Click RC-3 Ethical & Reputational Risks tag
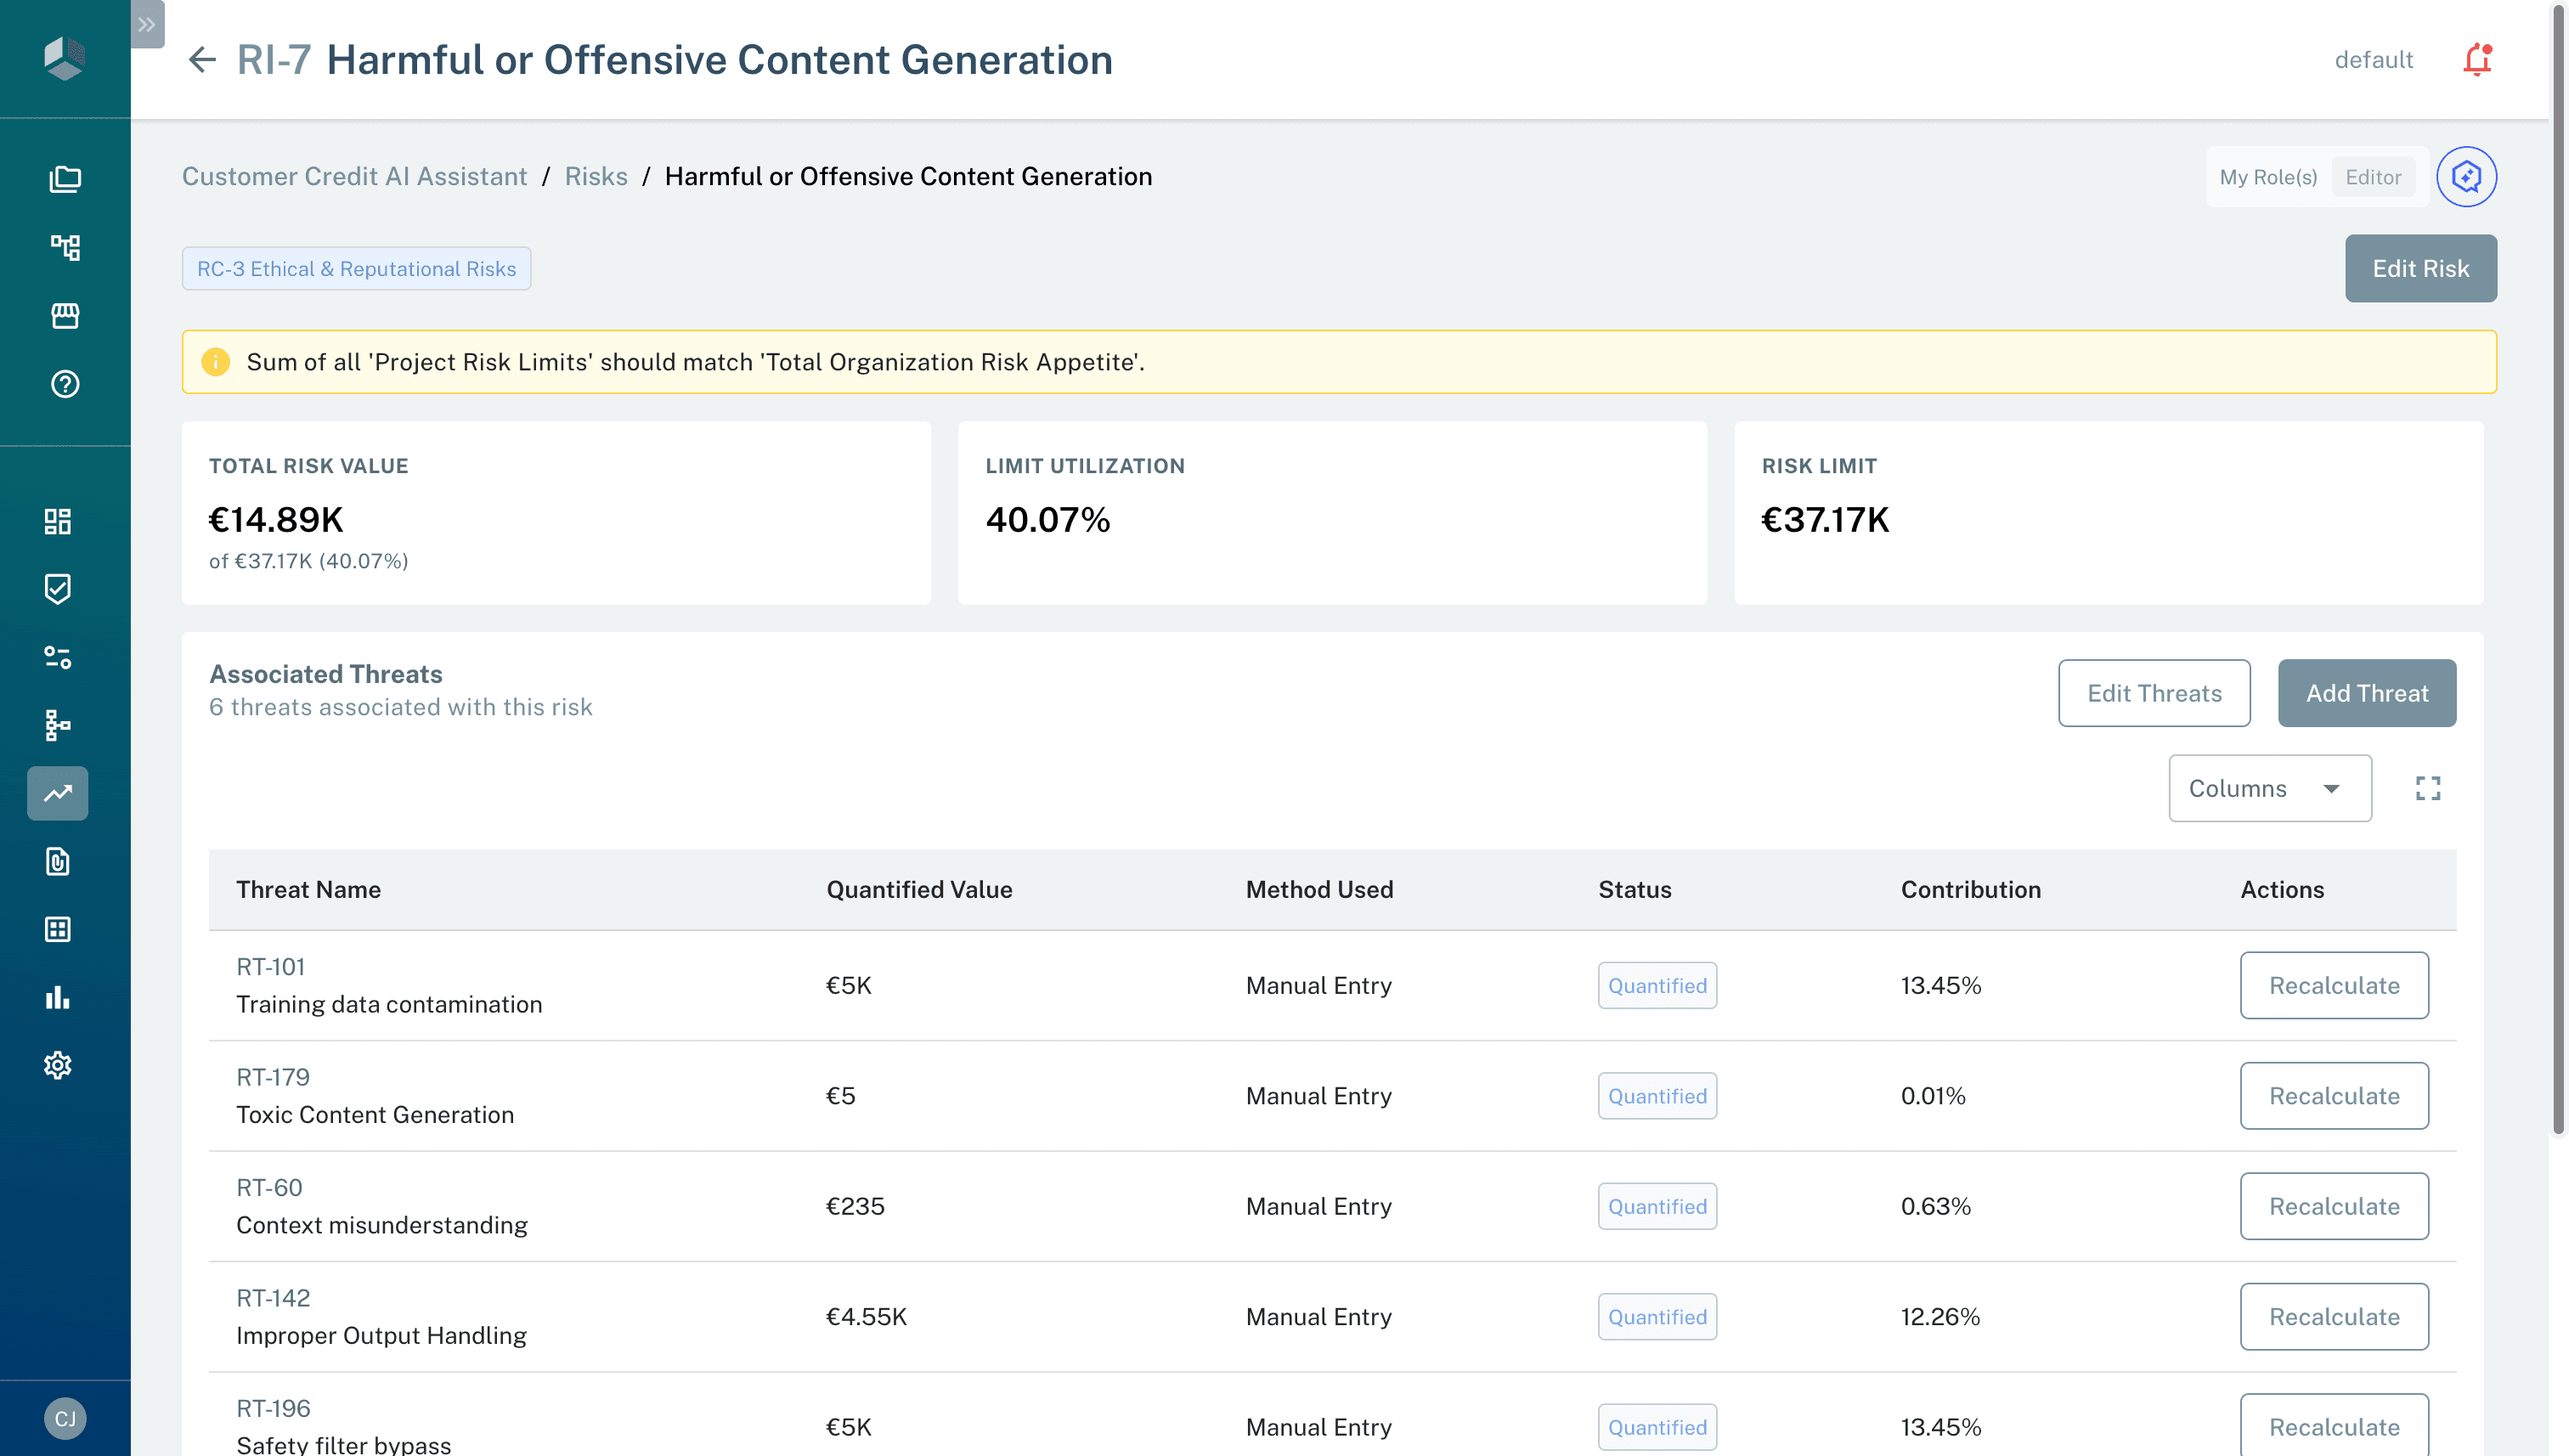 click(356, 268)
